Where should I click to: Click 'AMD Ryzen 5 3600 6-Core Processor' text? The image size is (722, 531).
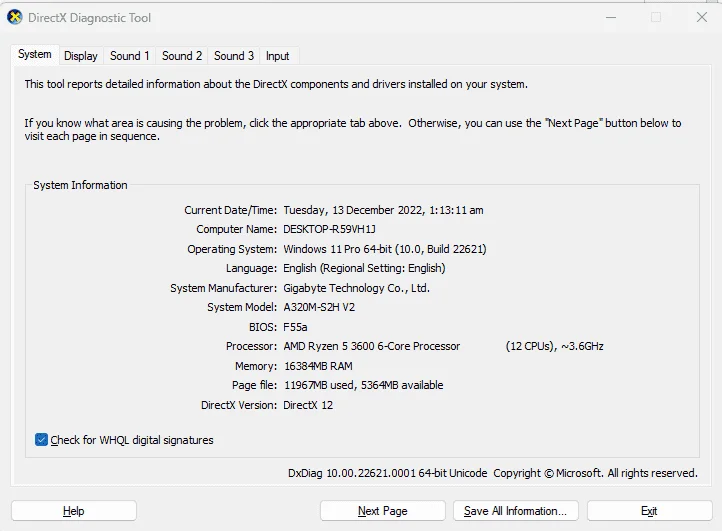tap(372, 346)
